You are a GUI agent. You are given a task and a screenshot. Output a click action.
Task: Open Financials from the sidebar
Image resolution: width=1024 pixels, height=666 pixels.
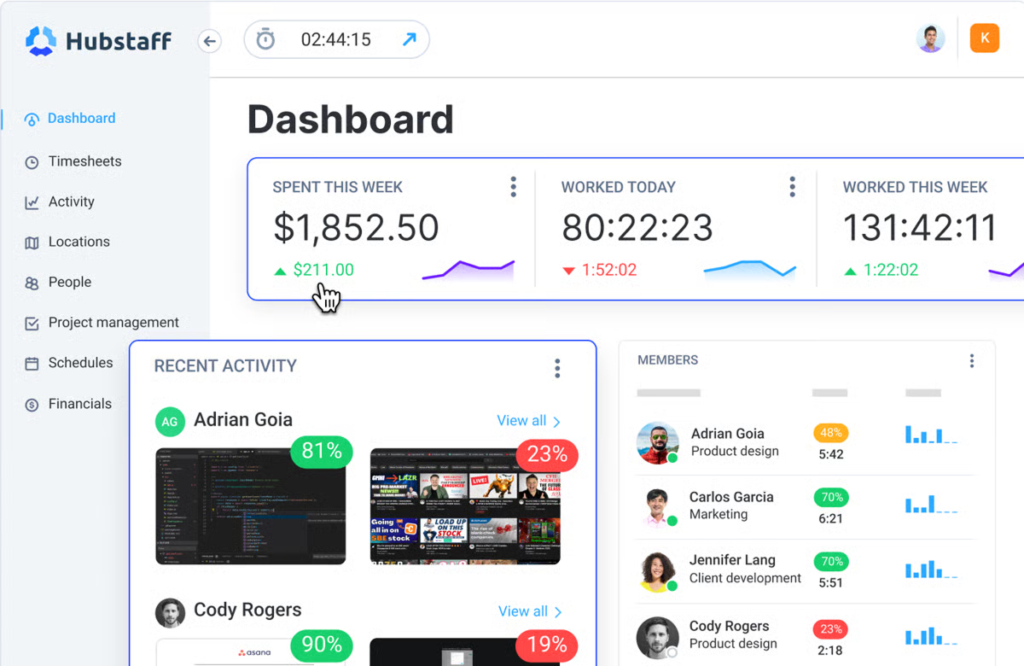(79, 404)
